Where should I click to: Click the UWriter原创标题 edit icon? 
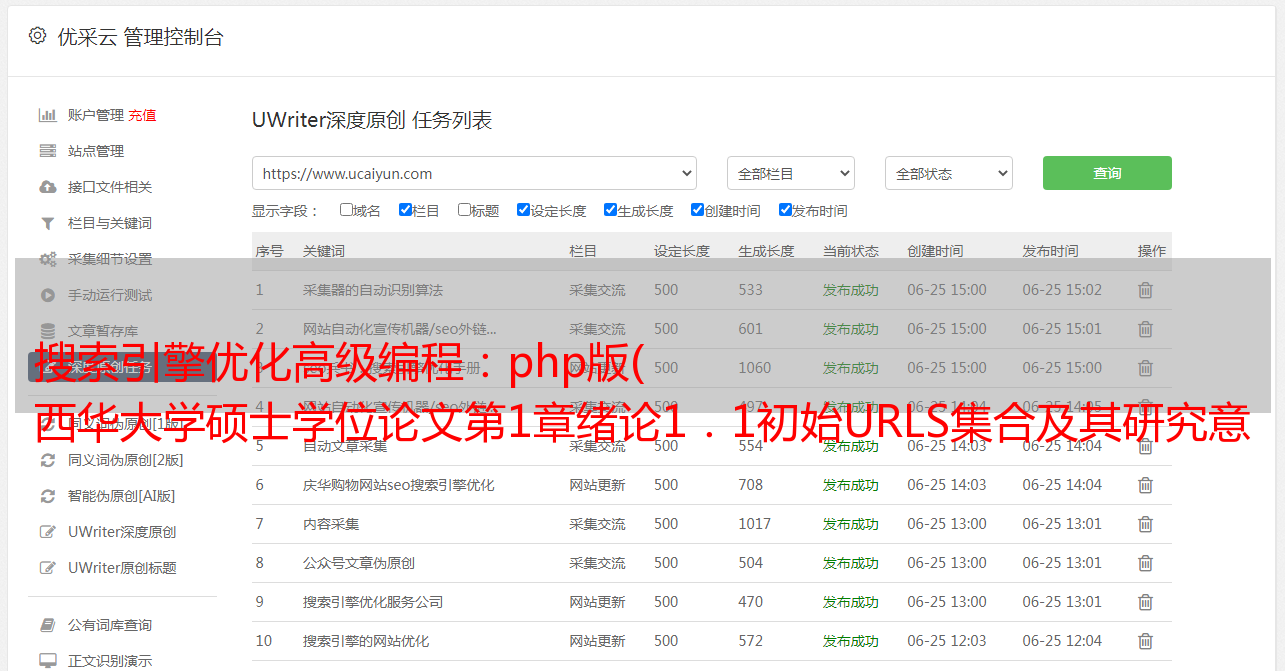point(47,568)
